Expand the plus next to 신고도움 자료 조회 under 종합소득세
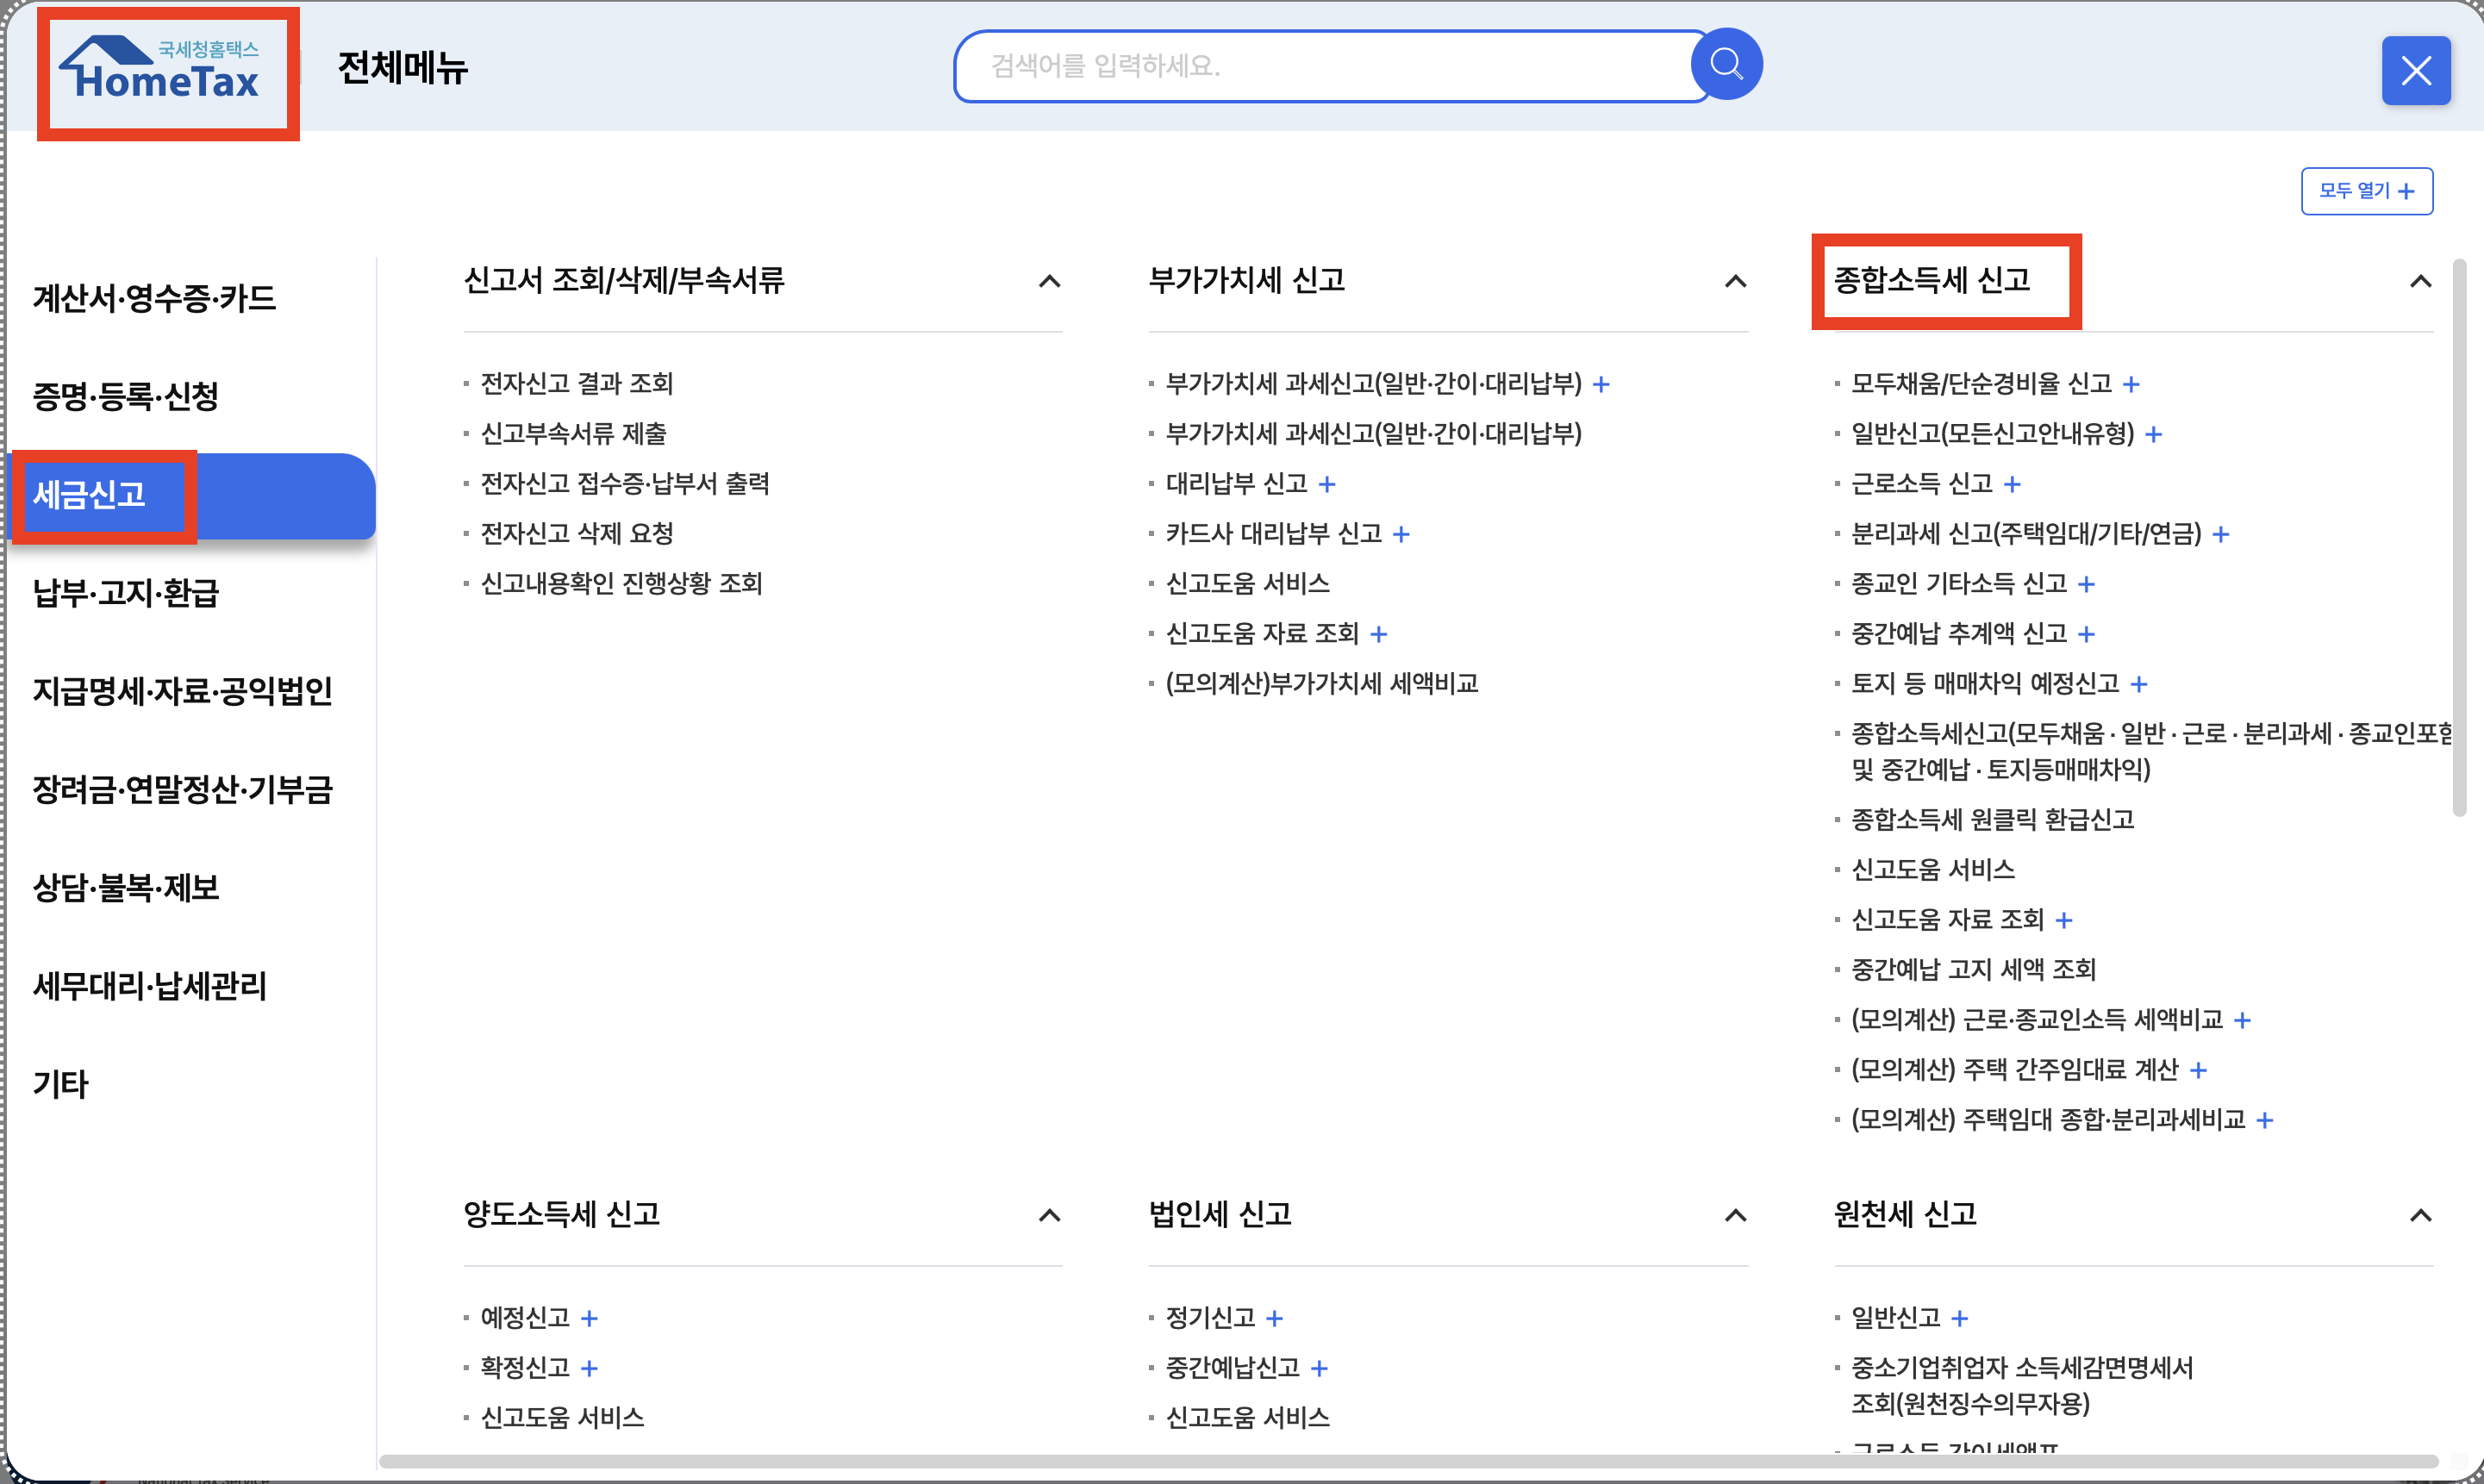This screenshot has width=2484, height=1484. (2064, 921)
